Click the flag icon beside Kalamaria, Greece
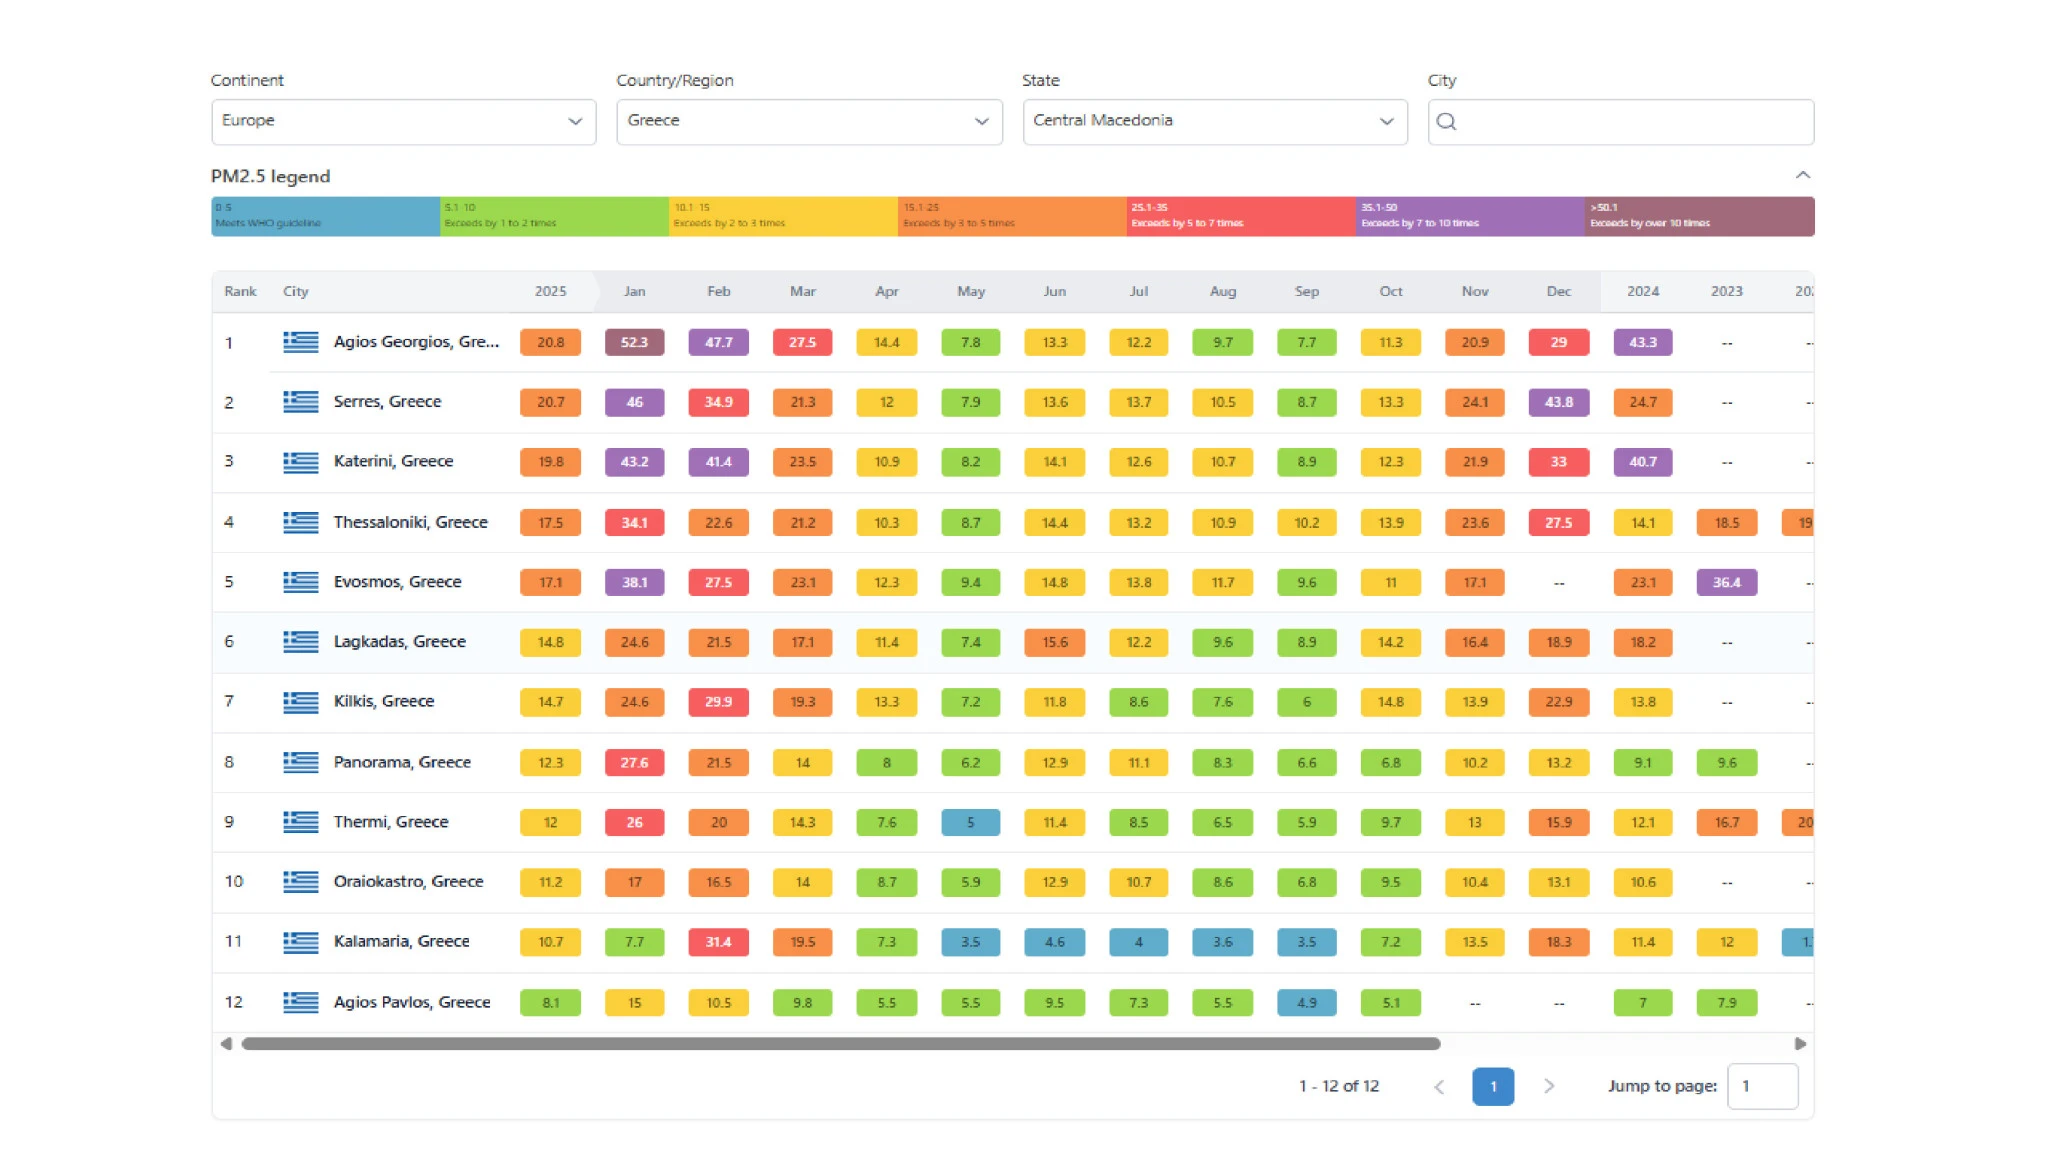2048x1152 pixels. point(300,942)
